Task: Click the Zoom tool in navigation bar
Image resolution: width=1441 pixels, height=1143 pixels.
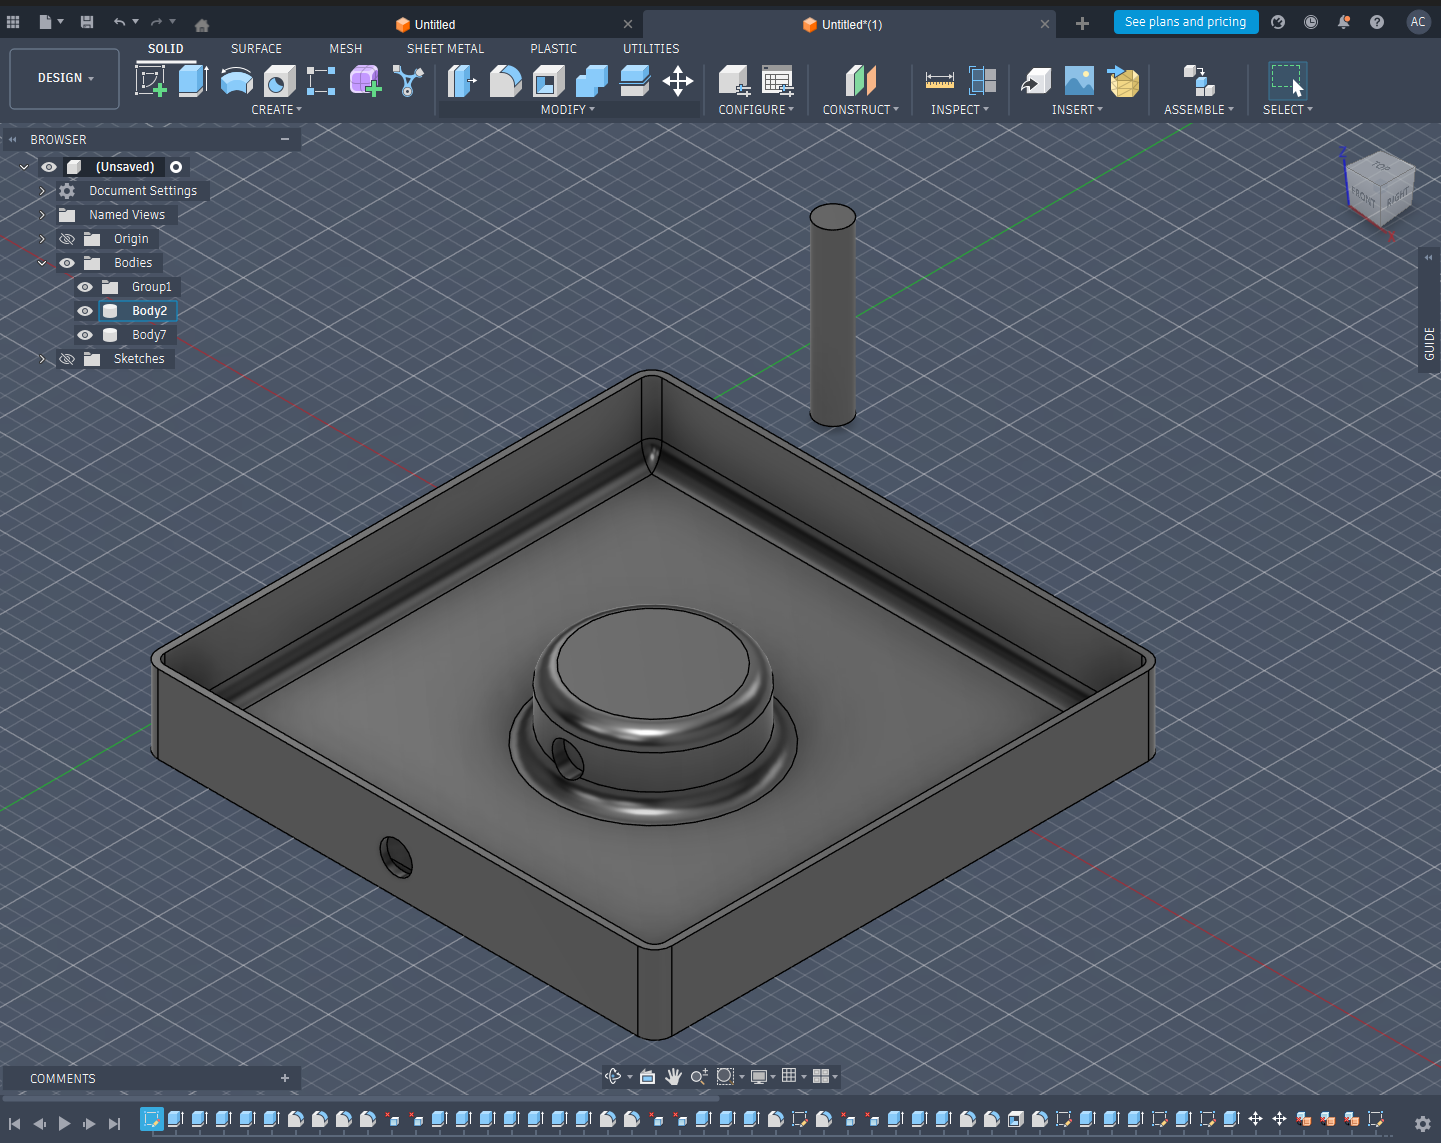Action: (x=699, y=1076)
